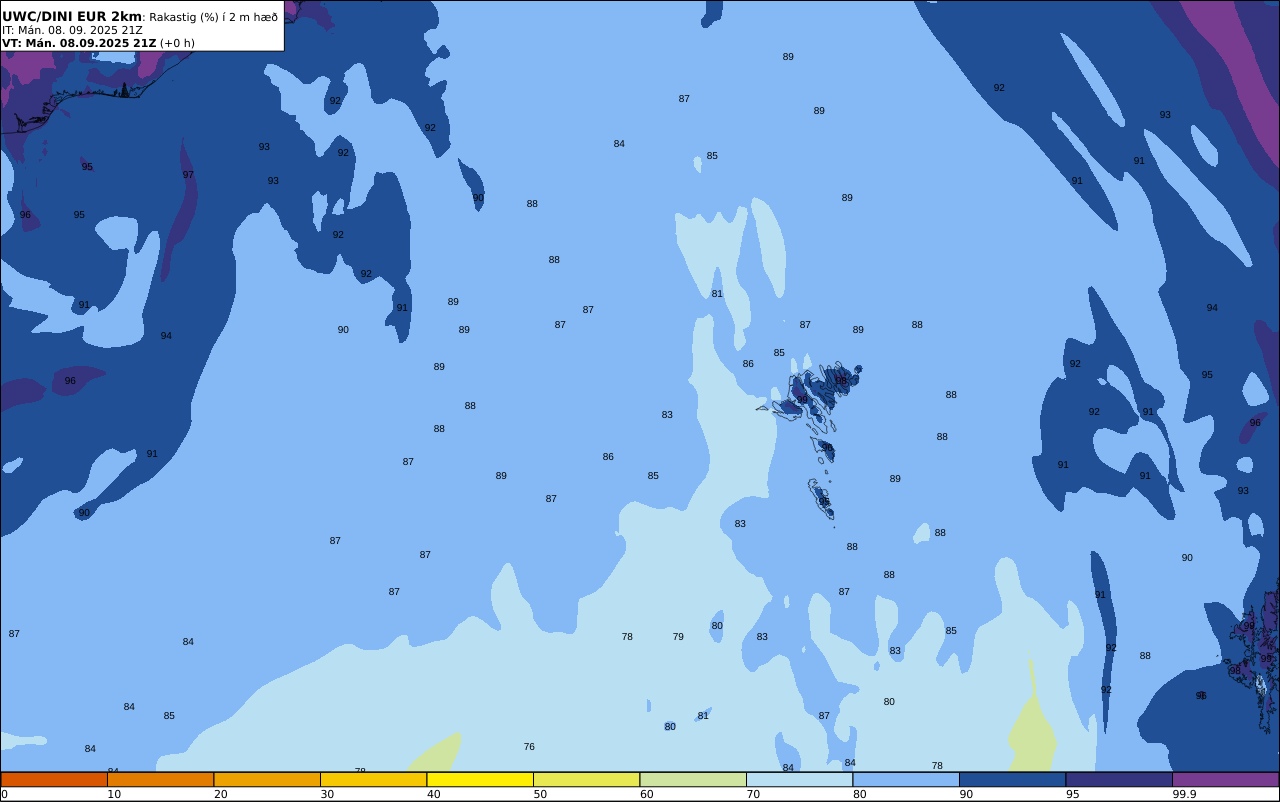Click the legend scale label '40'

[x=433, y=794]
